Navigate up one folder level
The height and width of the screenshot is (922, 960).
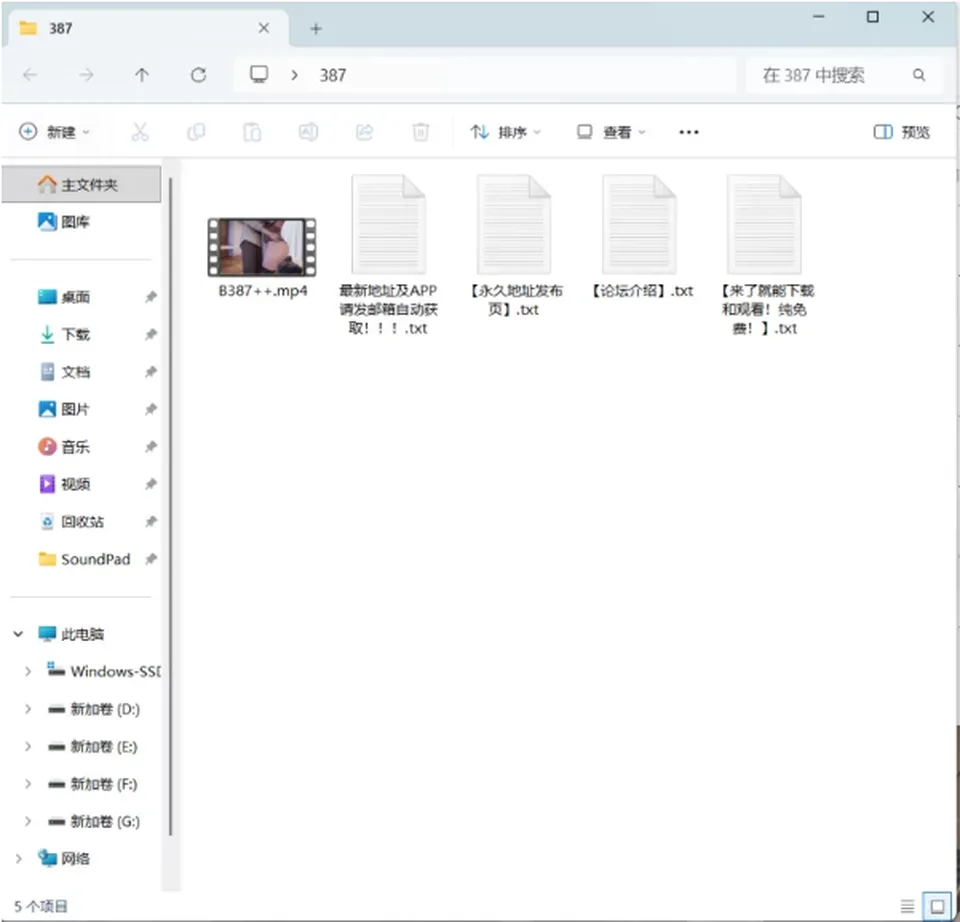point(142,75)
